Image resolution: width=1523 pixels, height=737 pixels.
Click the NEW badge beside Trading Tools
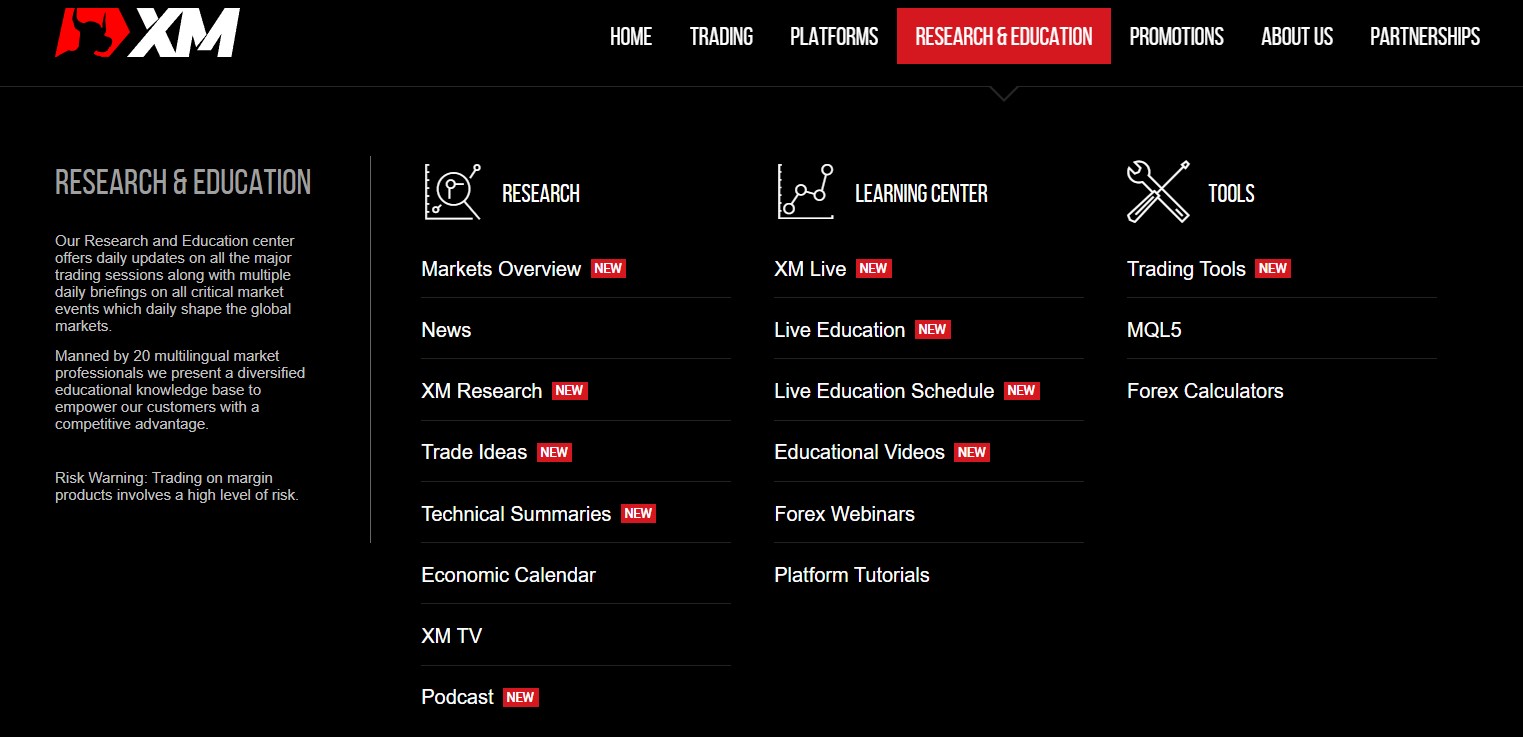tap(1272, 268)
